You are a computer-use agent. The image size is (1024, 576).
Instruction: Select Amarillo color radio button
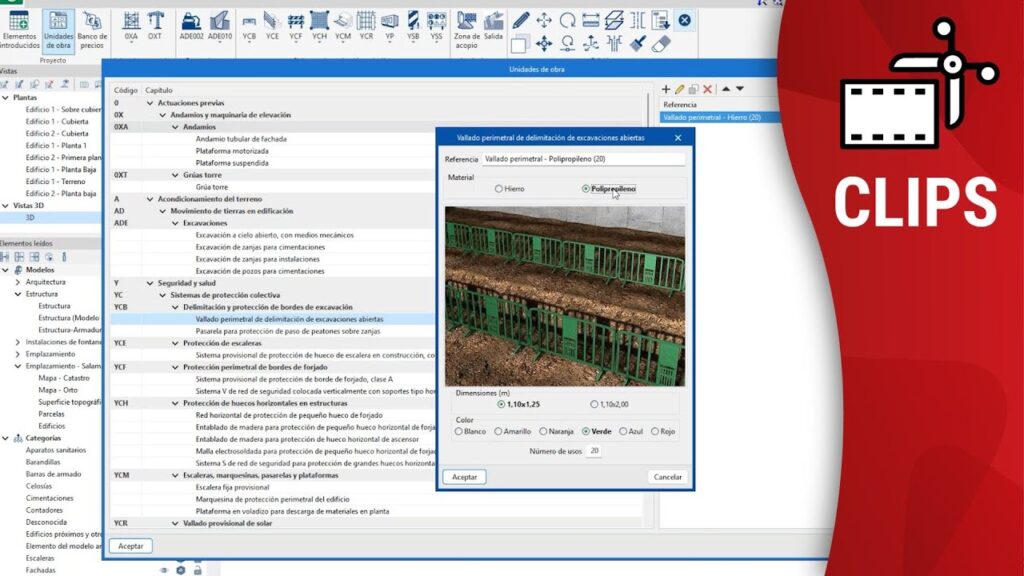(499, 432)
